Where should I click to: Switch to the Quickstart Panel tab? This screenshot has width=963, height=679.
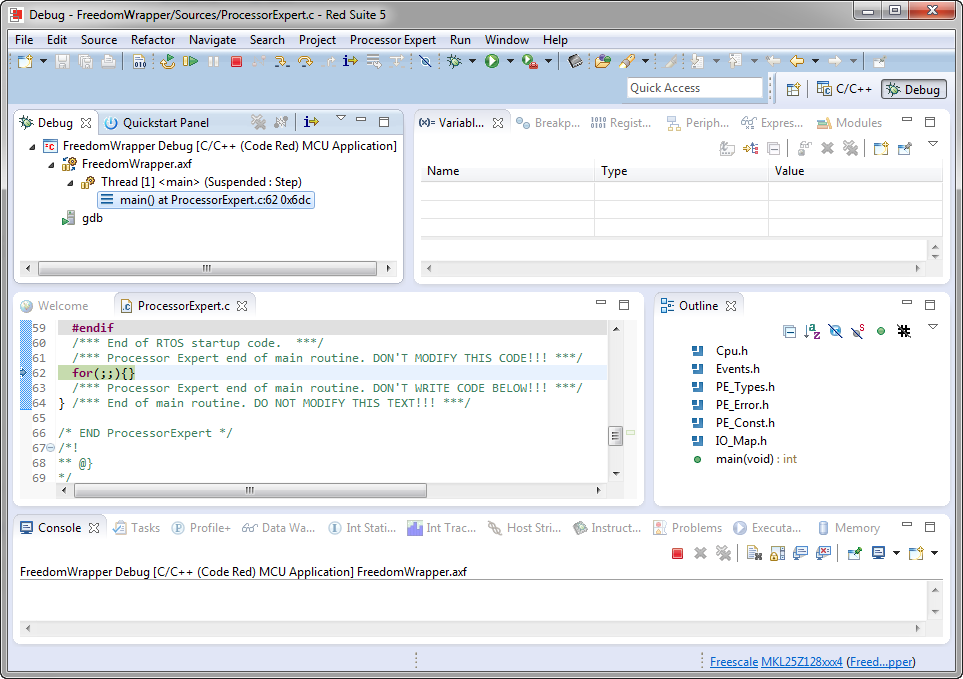(165, 123)
